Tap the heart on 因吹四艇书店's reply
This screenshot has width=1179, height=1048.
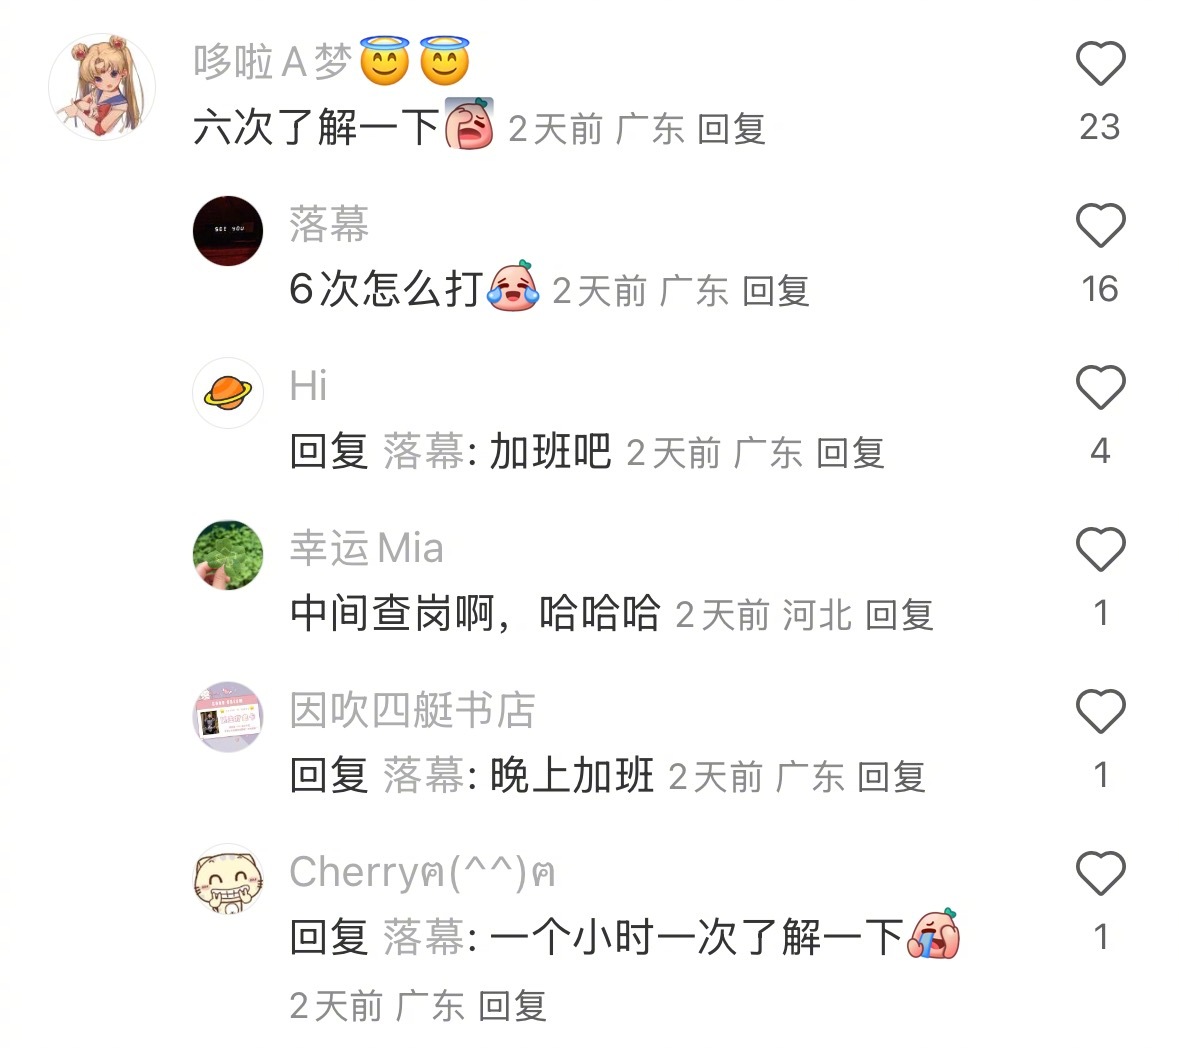(1100, 711)
